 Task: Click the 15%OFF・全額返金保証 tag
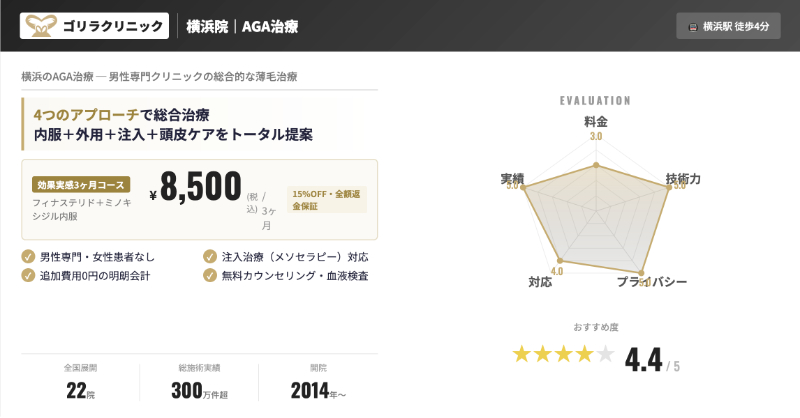(326, 199)
